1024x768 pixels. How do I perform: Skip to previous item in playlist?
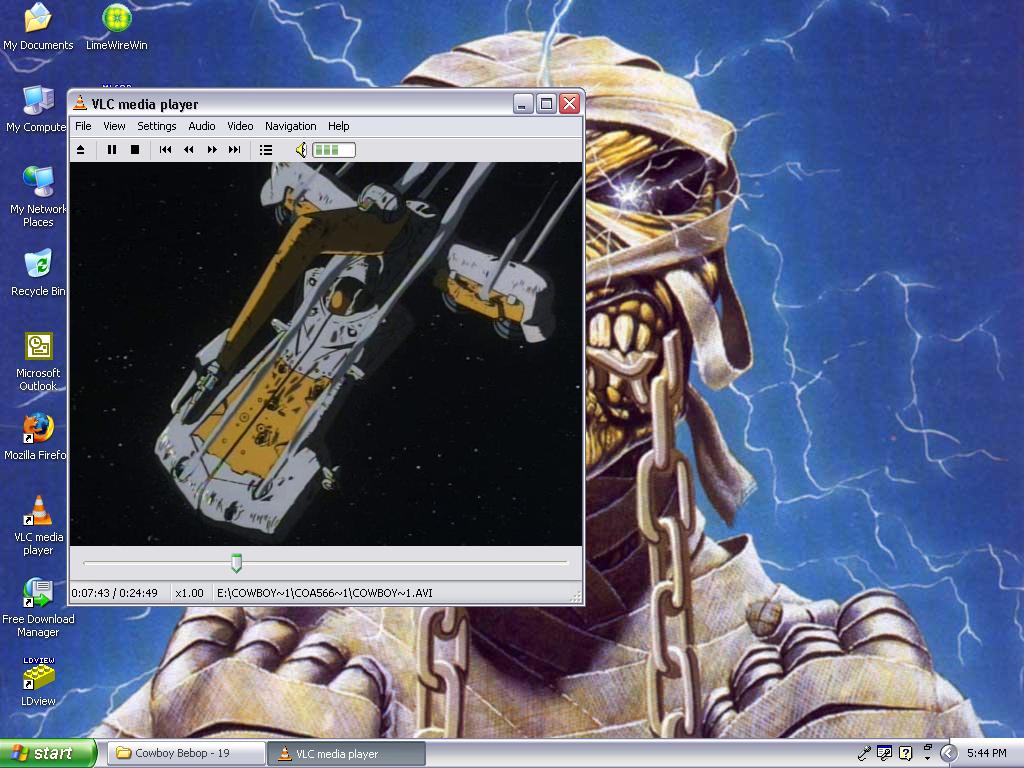(165, 150)
